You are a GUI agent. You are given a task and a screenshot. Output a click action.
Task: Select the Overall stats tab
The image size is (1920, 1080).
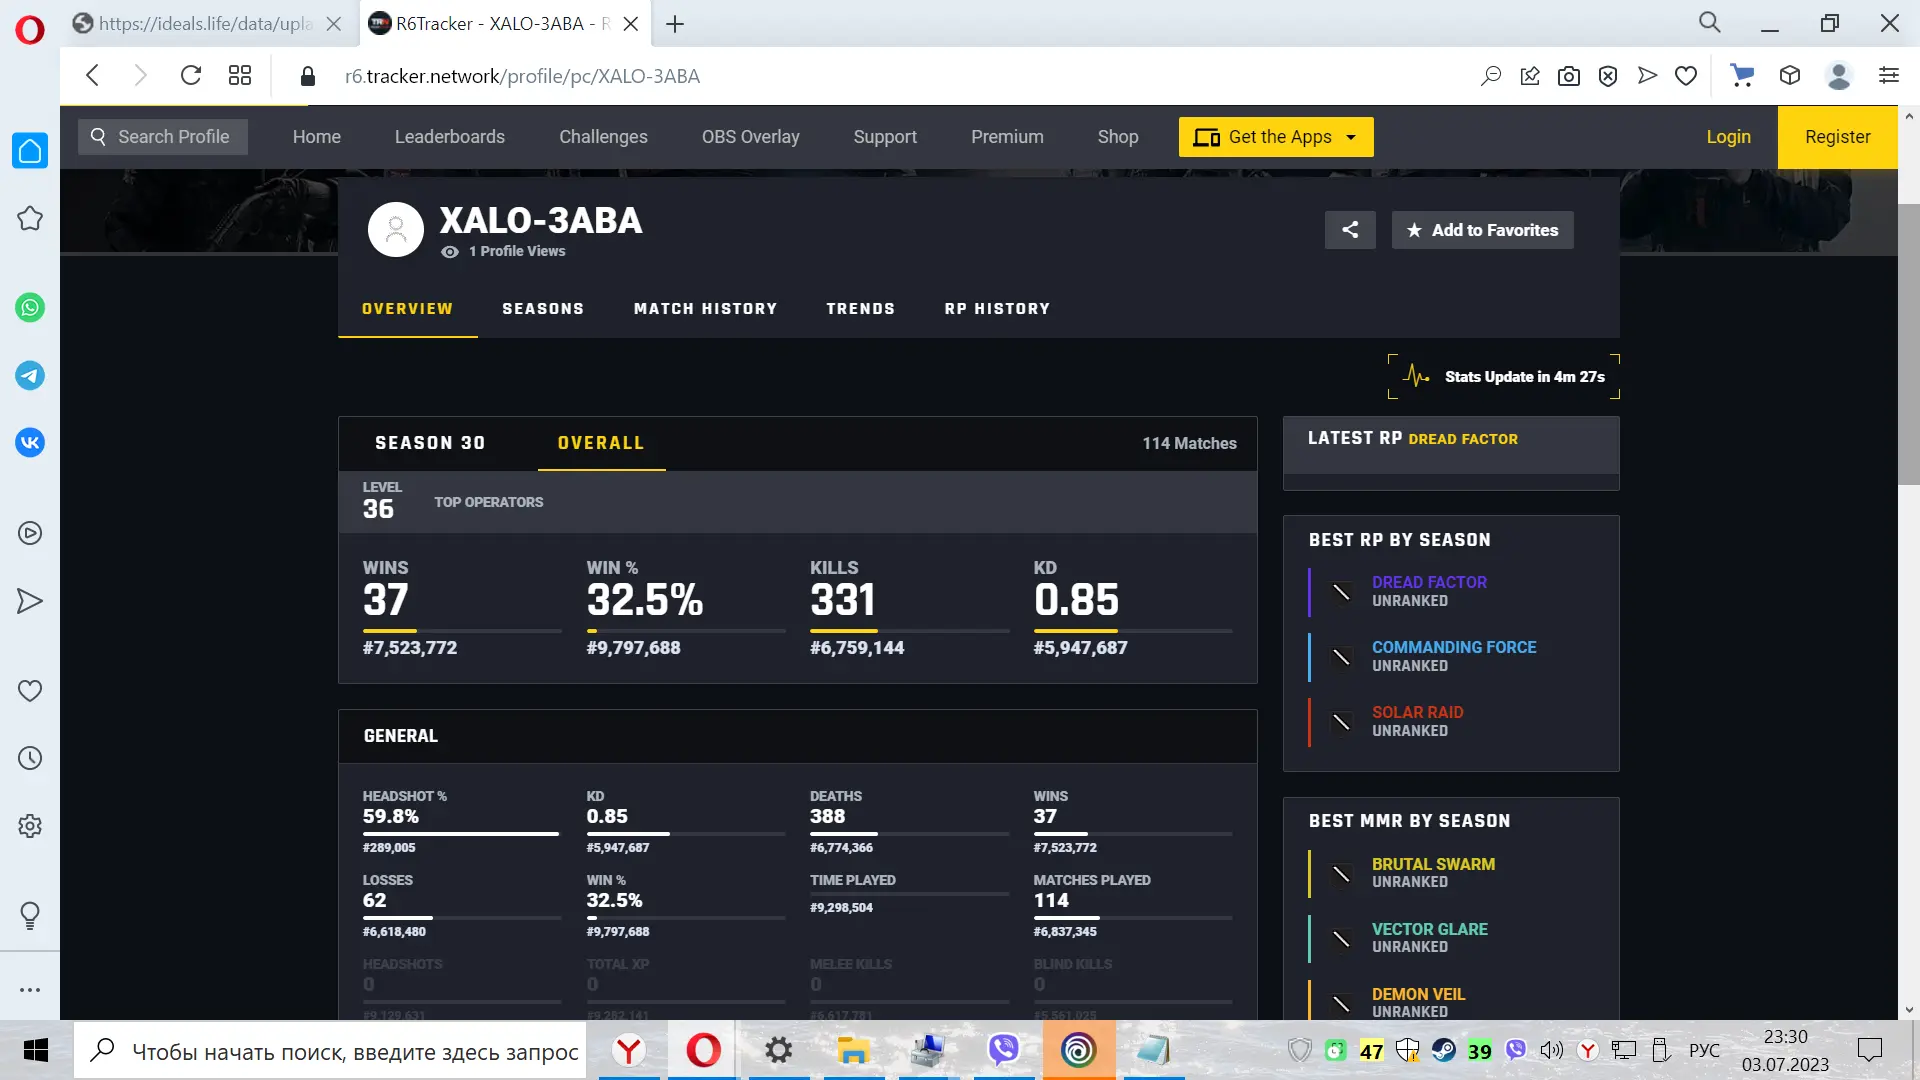tap(601, 443)
